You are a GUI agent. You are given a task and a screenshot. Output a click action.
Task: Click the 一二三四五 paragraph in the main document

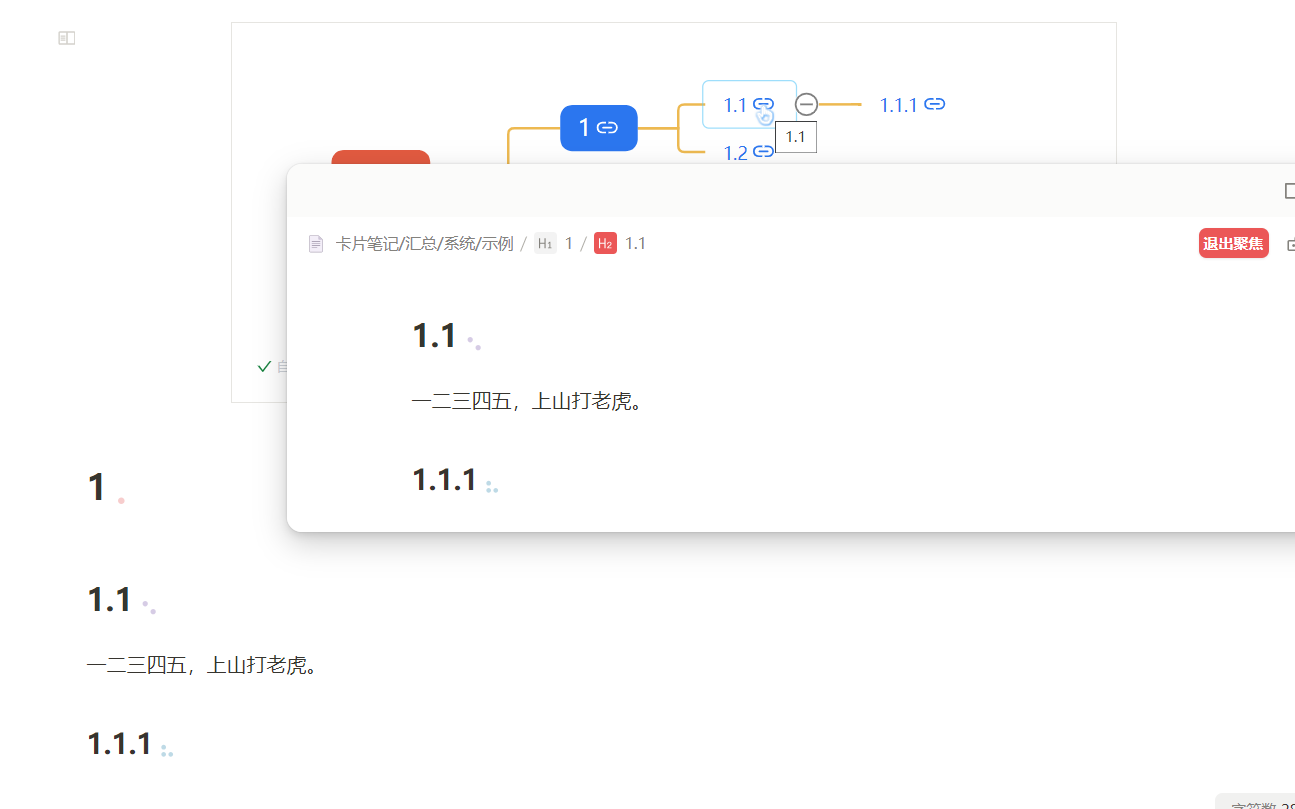point(202,665)
